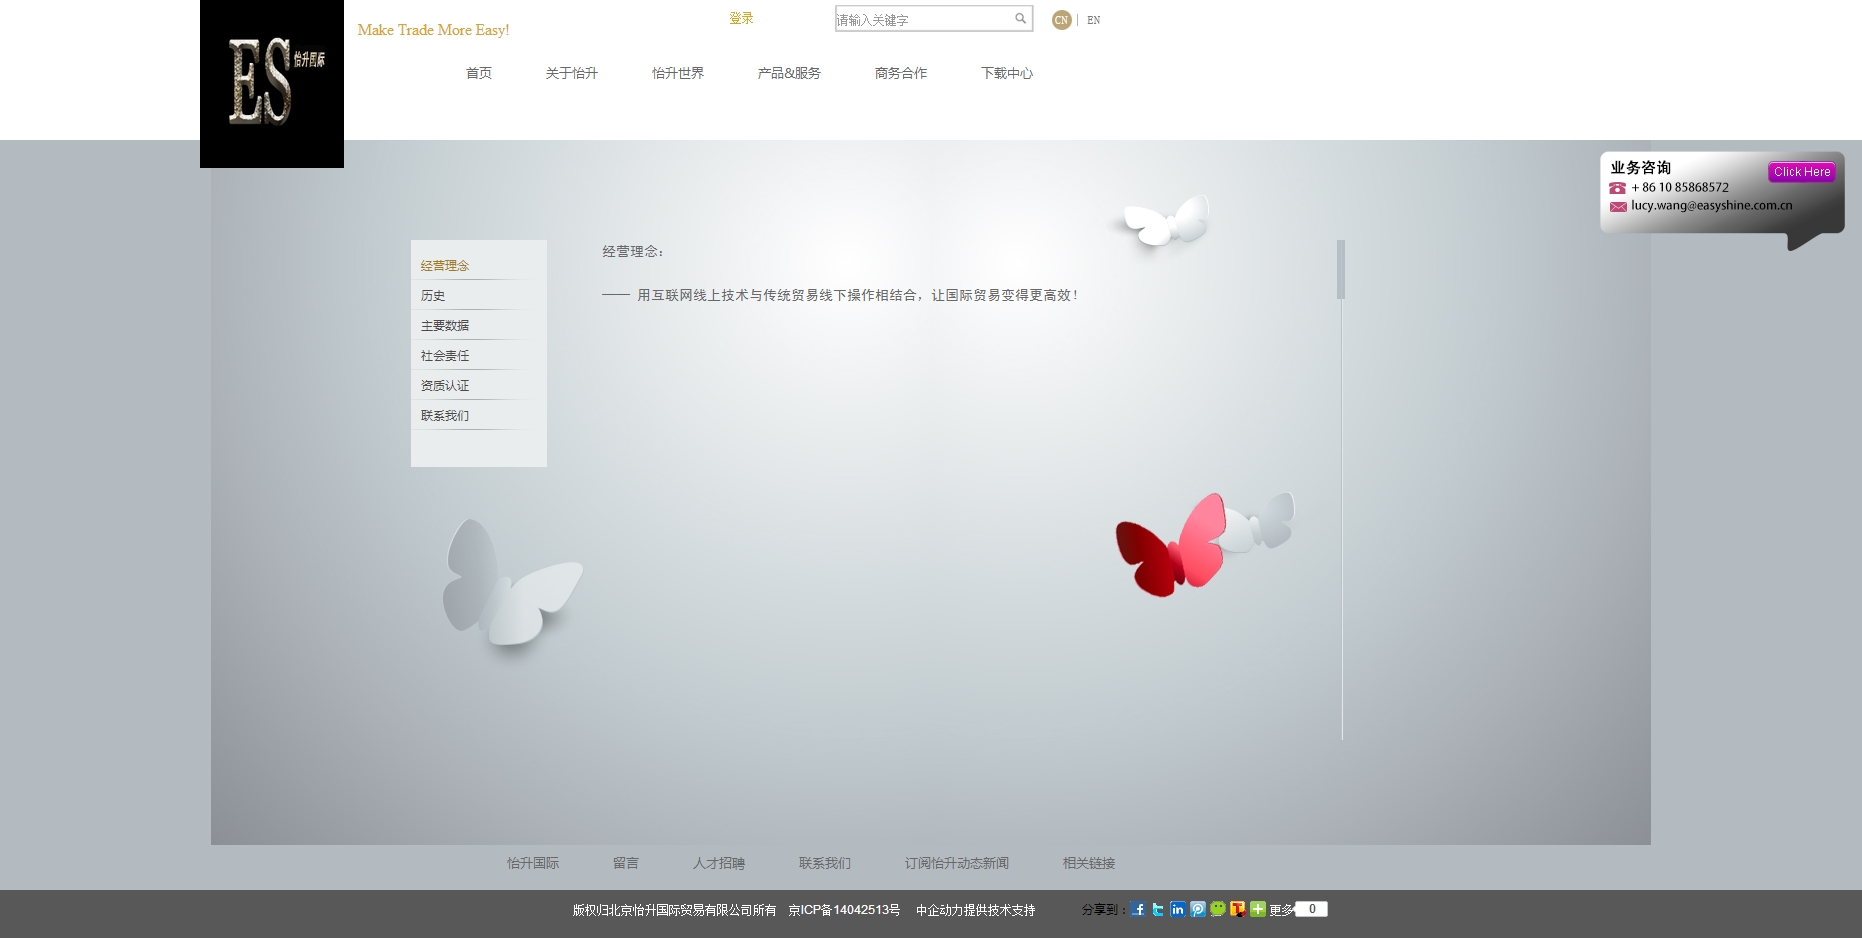Open the 下载中心 menu item
Image resolution: width=1862 pixels, height=938 pixels.
point(1007,73)
